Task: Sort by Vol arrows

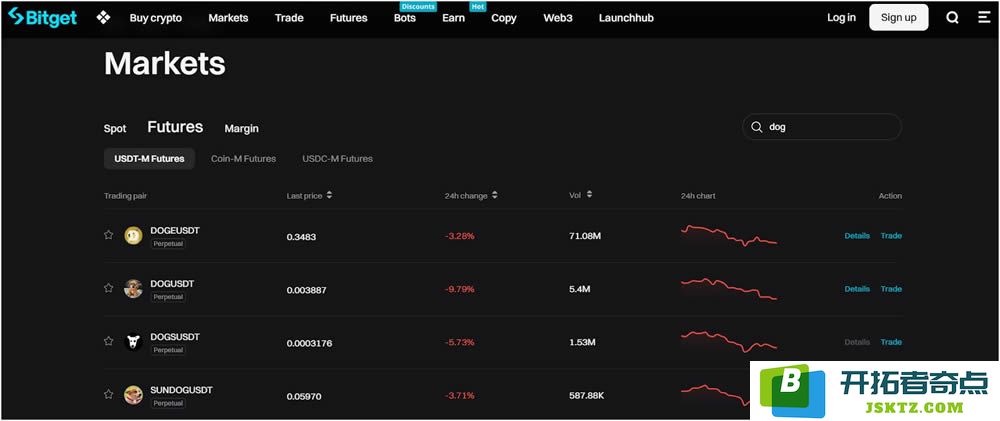Action: [589, 194]
